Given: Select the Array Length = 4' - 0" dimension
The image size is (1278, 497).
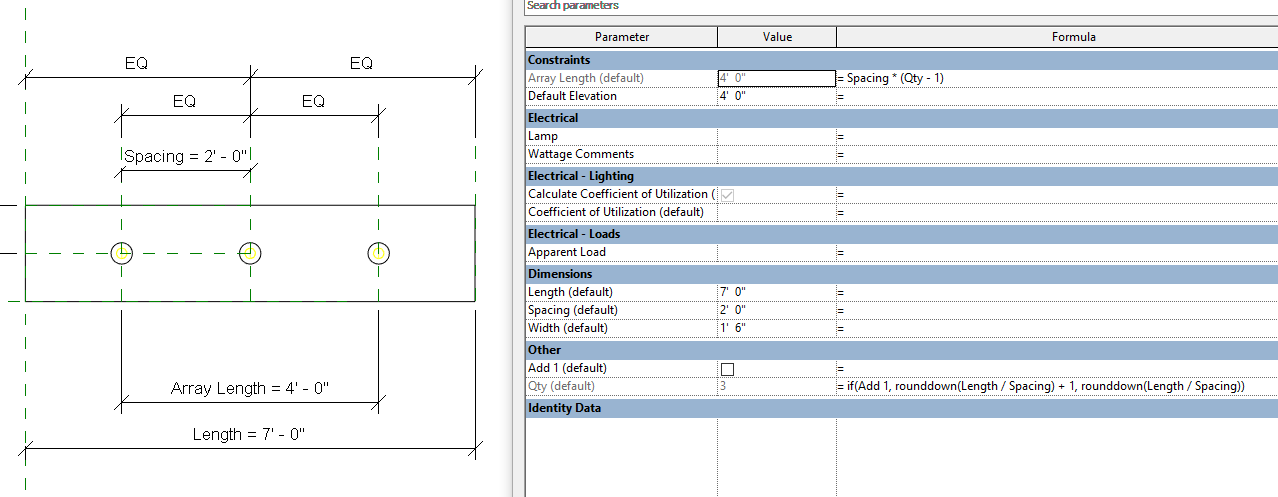Looking at the screenshot, I should [x=249, y=388].
